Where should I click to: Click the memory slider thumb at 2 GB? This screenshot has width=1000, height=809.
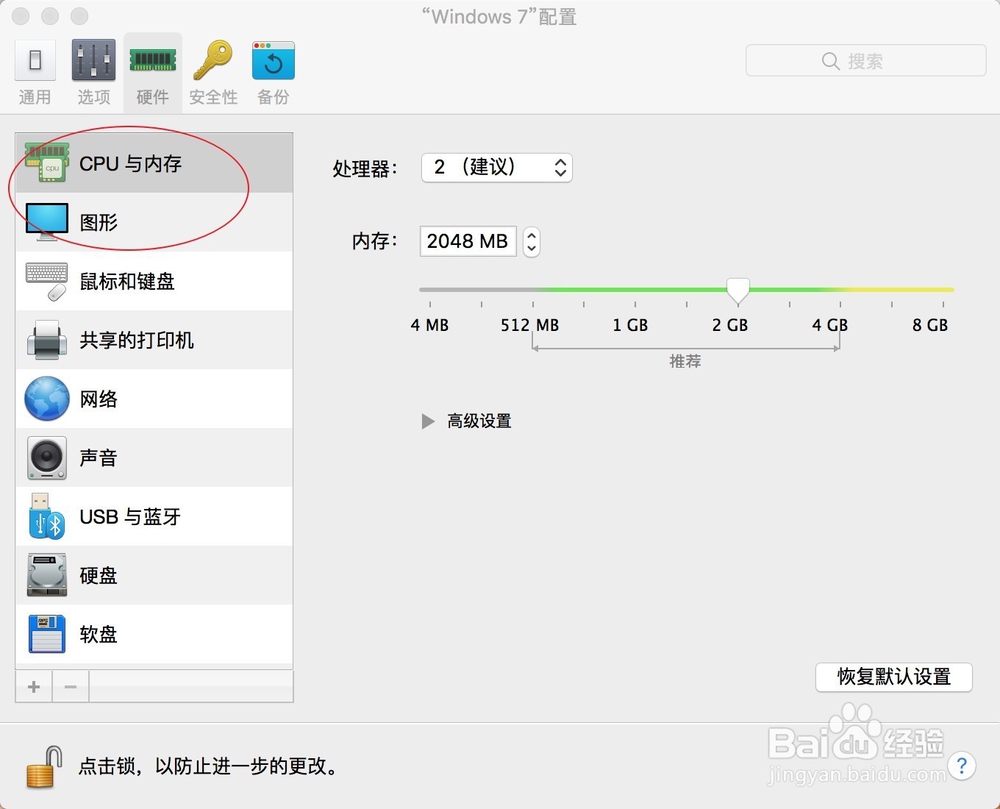(x=738, y=290)
